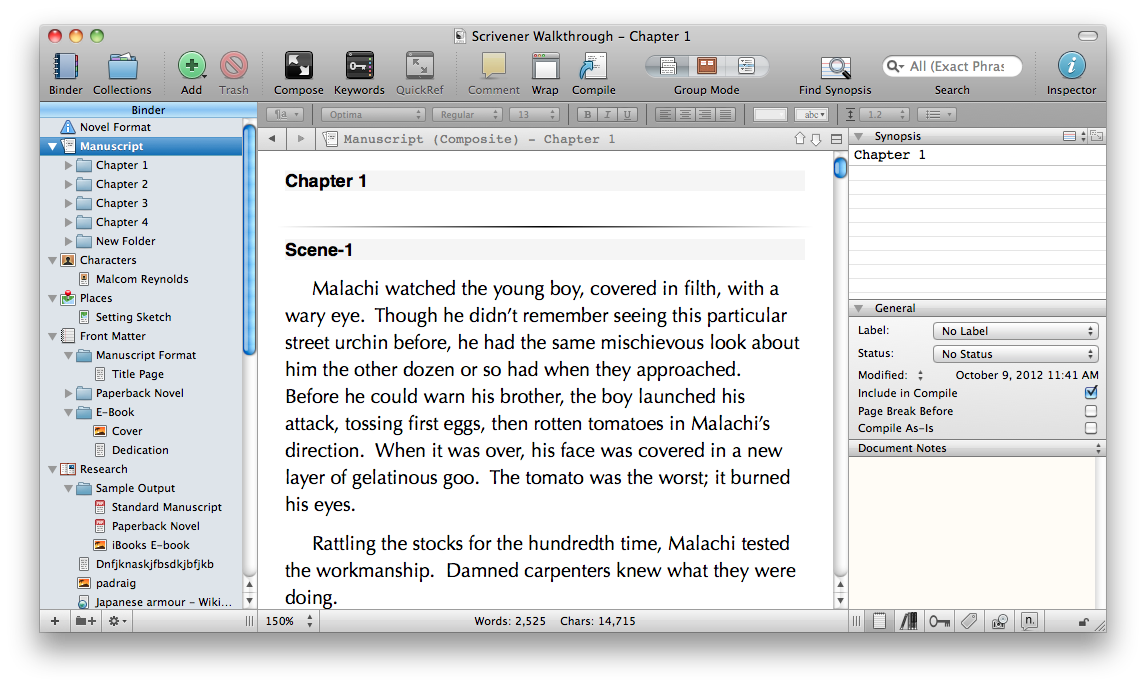Center align the text
This screenshot has width=1146, height=687.
[685, 114]
